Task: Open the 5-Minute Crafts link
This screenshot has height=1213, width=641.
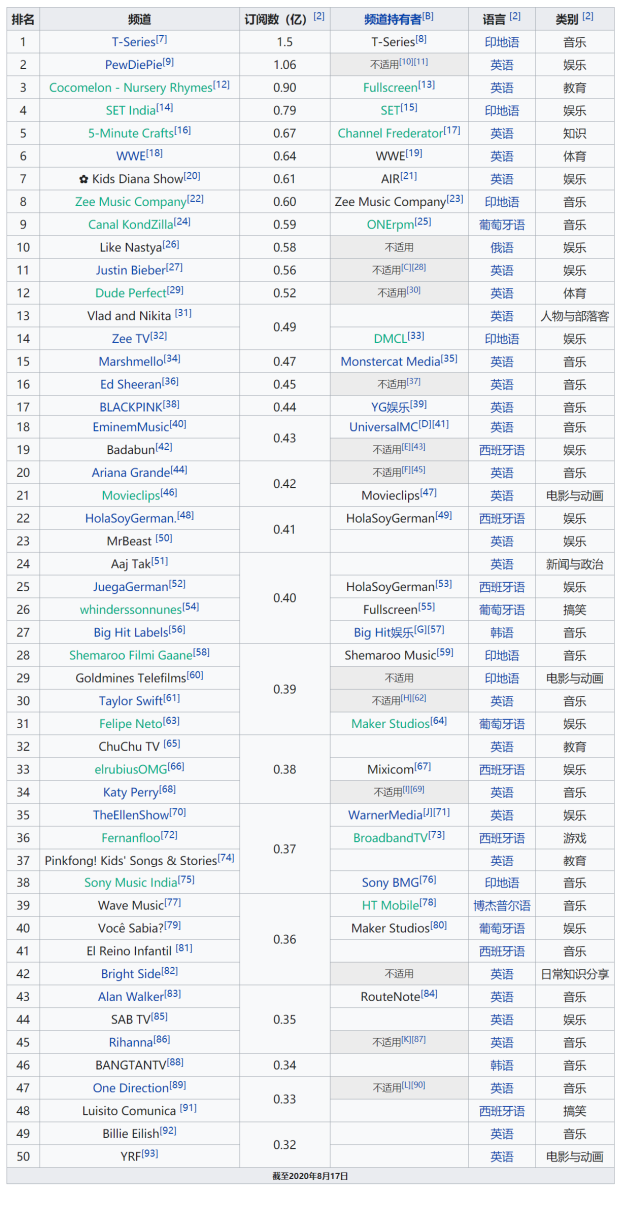Action: pyautogui.click(x=131, y=134)
